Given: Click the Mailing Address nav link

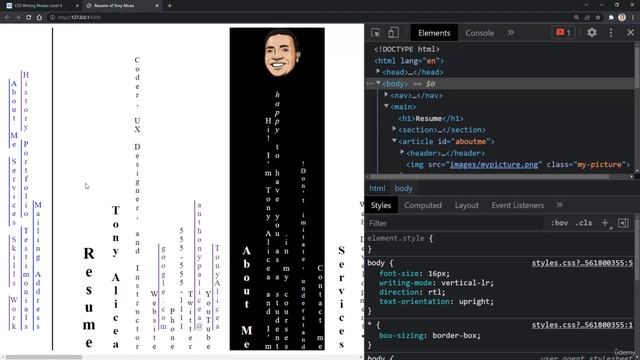Looking at the screenshot, I should (38, 265).
